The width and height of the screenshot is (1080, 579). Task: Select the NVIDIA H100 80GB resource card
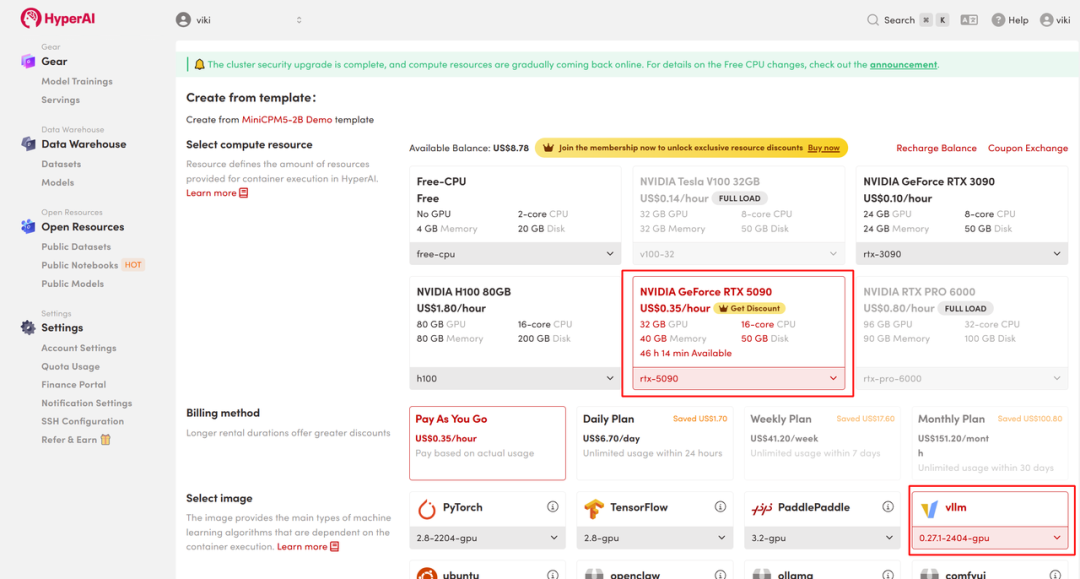[x=515, y=322]
